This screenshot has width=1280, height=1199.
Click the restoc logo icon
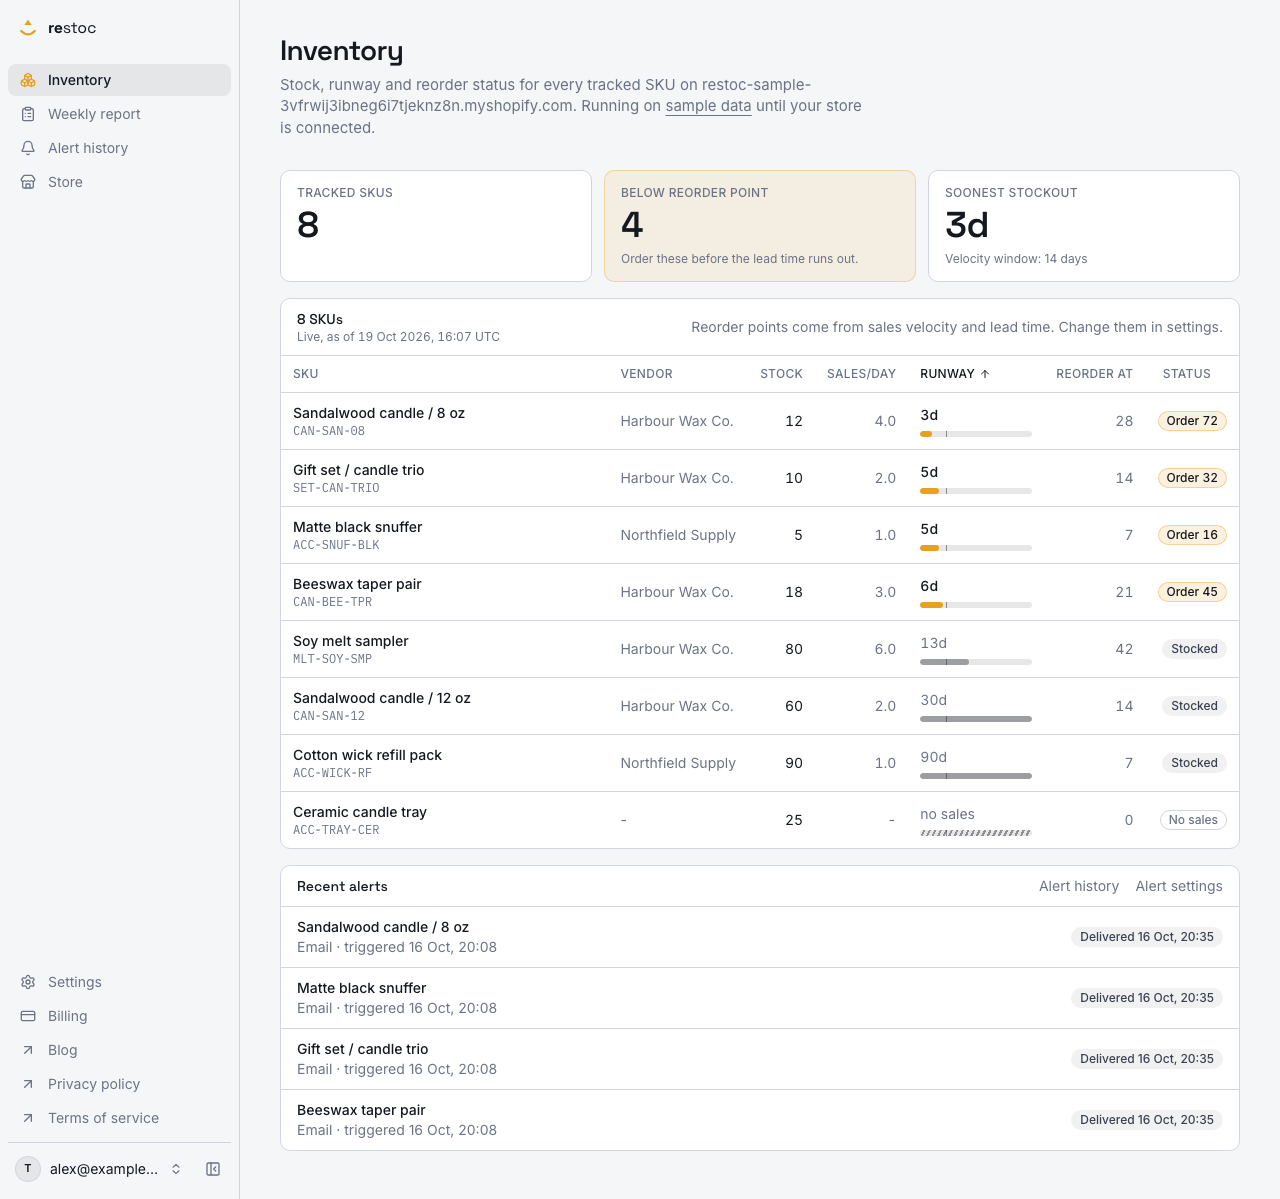click(28, 28)
